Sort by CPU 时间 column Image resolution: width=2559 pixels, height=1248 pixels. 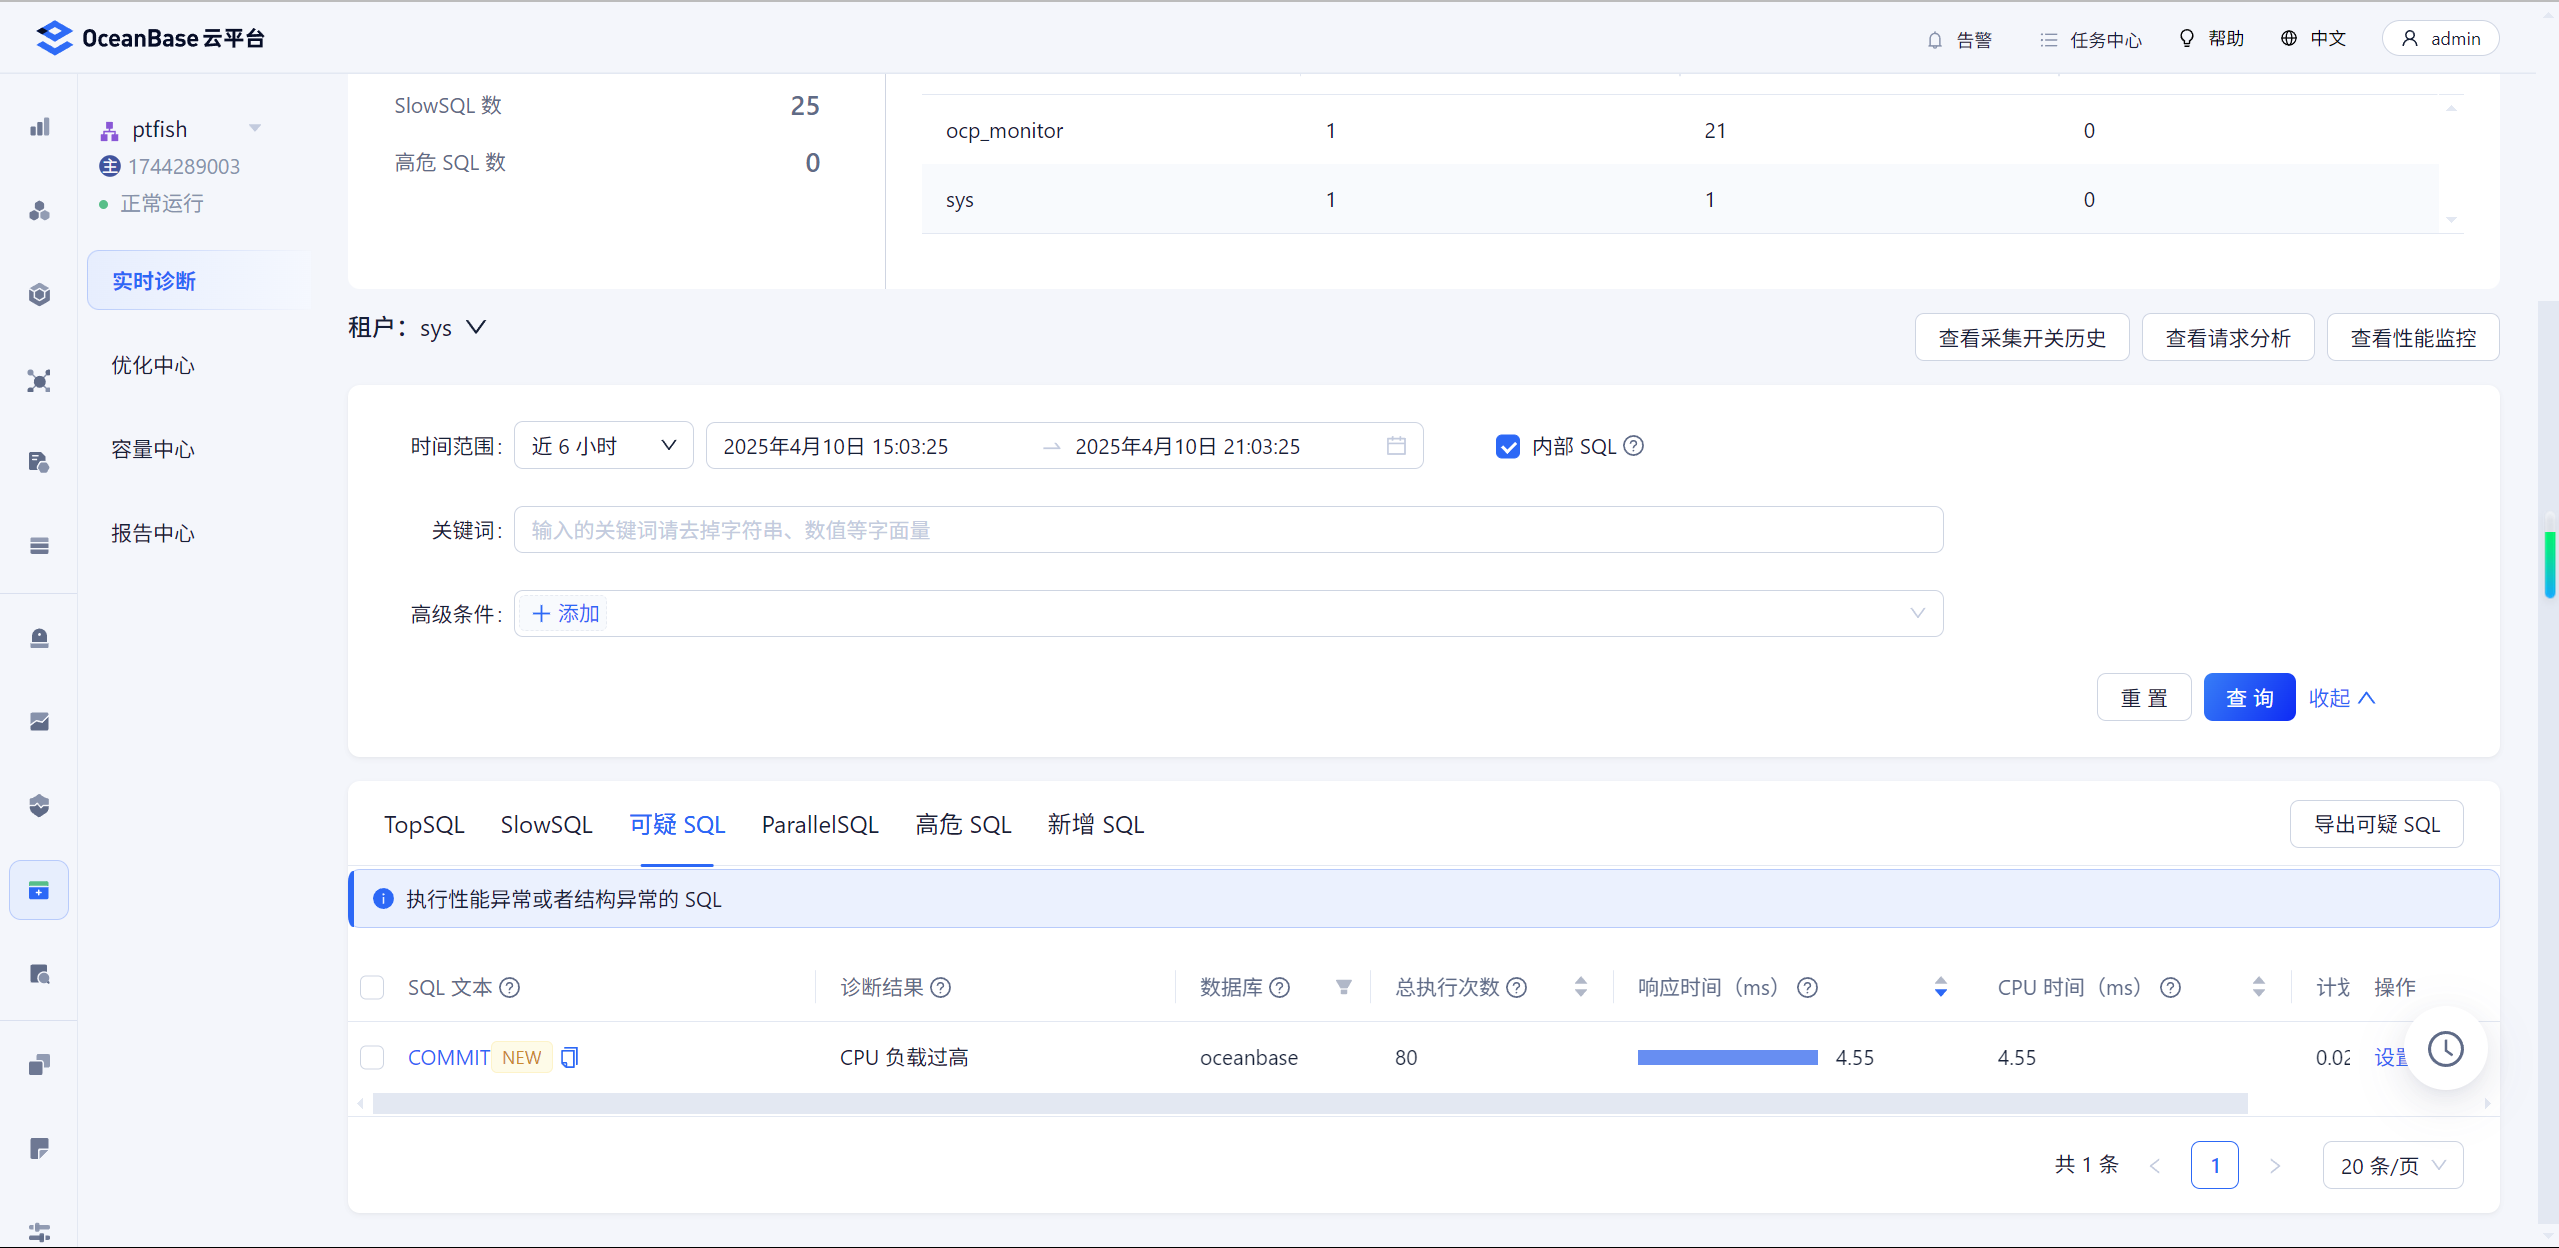[x=2259, y=988]
